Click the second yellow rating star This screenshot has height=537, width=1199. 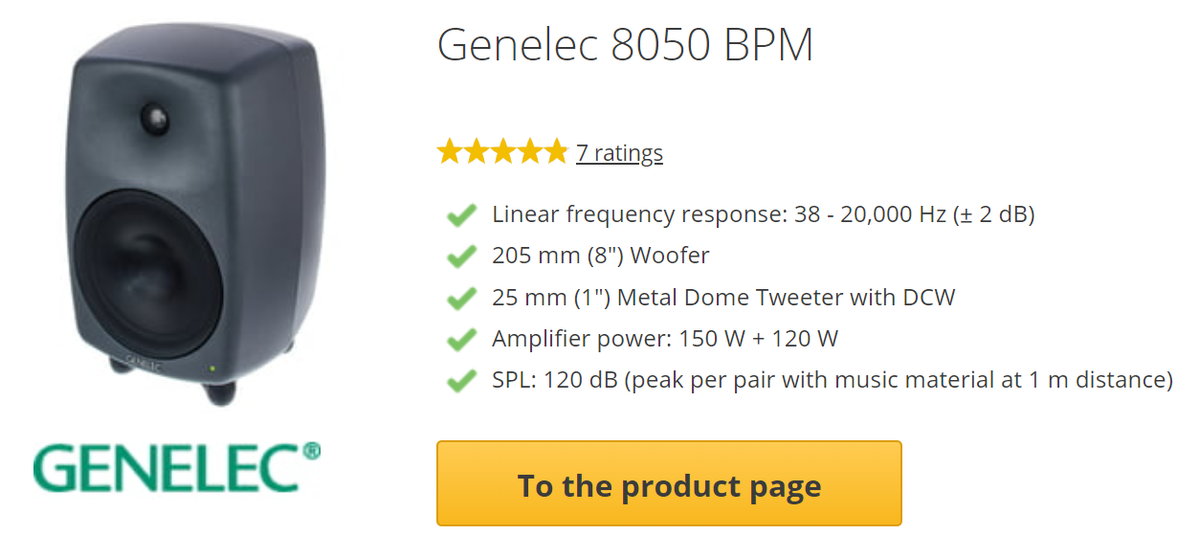[x=476, y=152]
